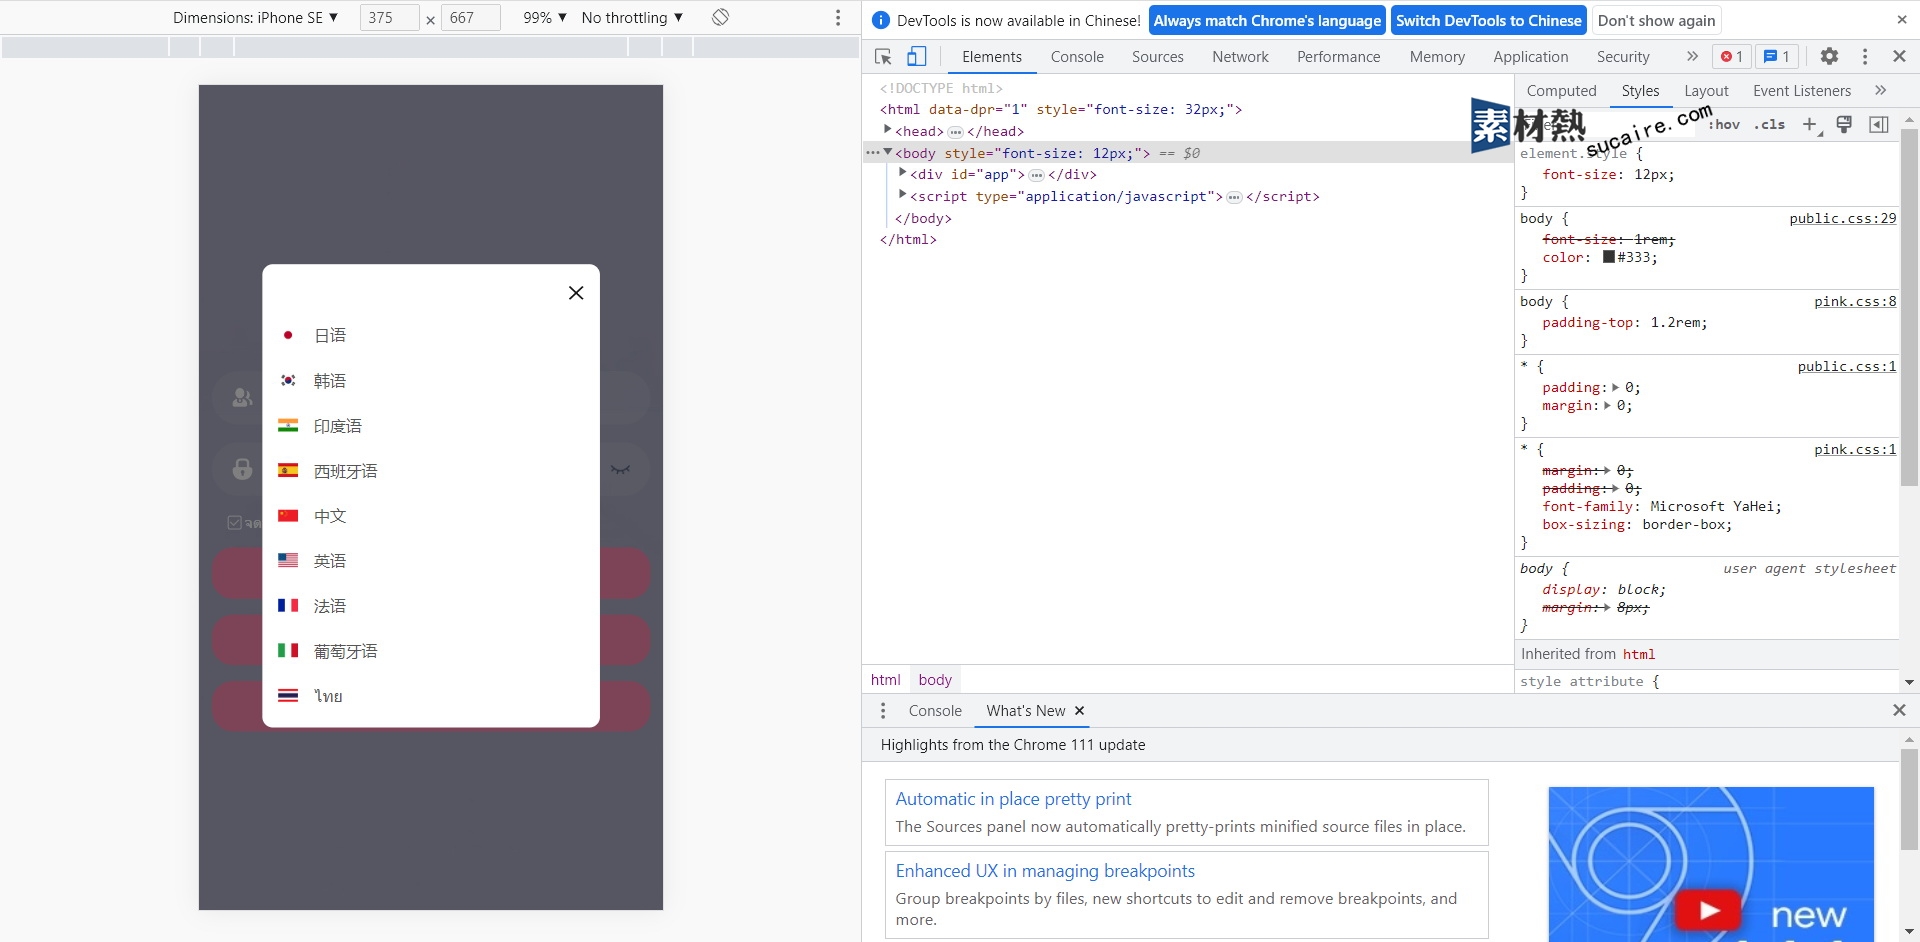
Task: Expand the head element node
Action: tap(887, 130)
